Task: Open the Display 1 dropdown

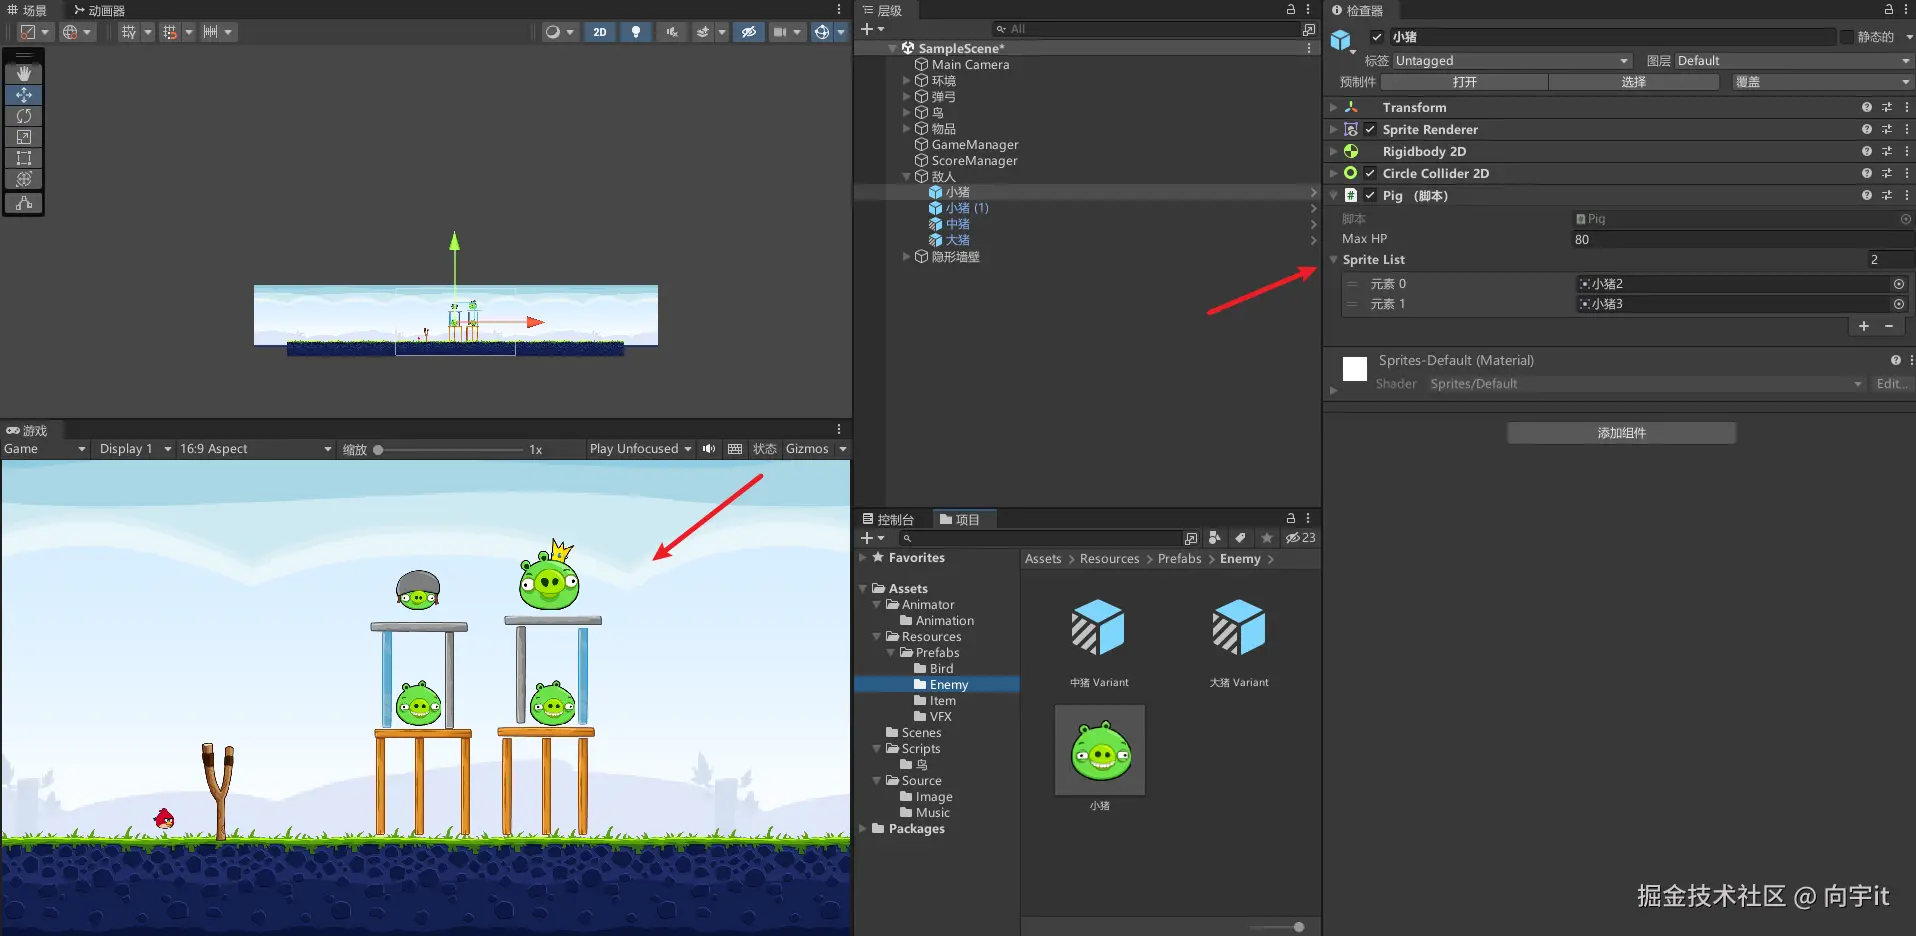Action: coord(135,449)
